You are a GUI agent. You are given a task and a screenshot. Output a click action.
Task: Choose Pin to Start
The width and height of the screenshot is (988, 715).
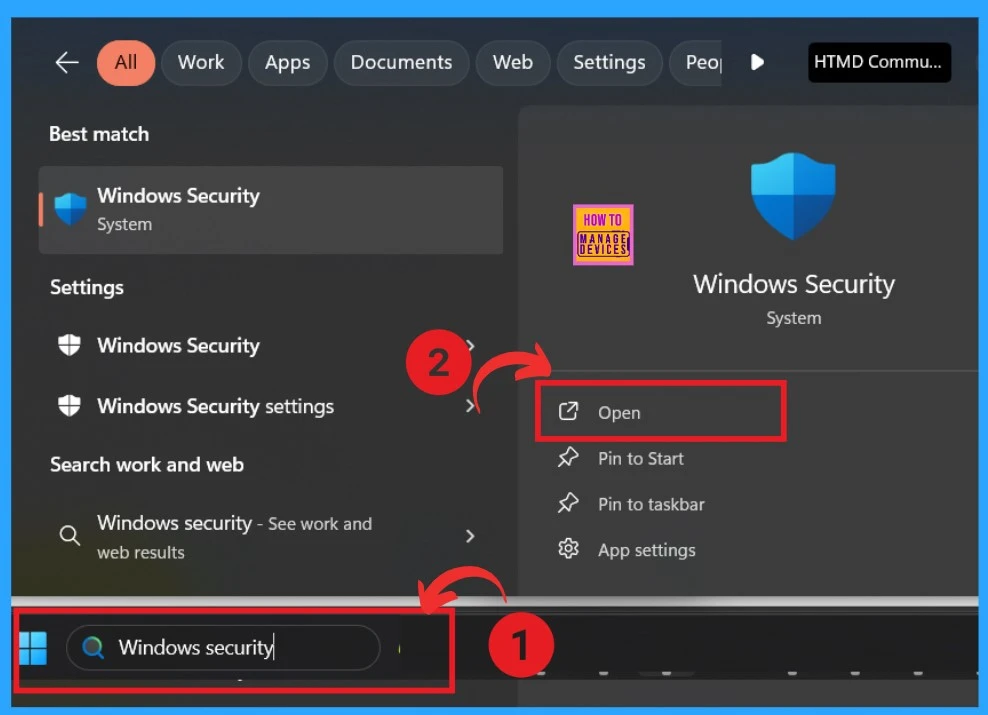[x=640, y=459]
